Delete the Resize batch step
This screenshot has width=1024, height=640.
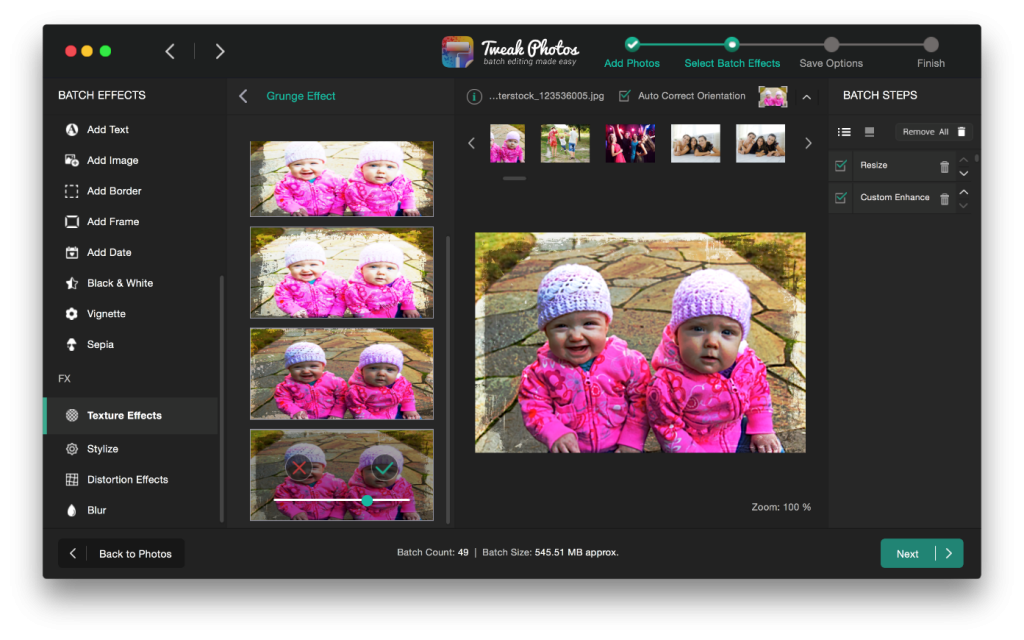coord(944,165)
